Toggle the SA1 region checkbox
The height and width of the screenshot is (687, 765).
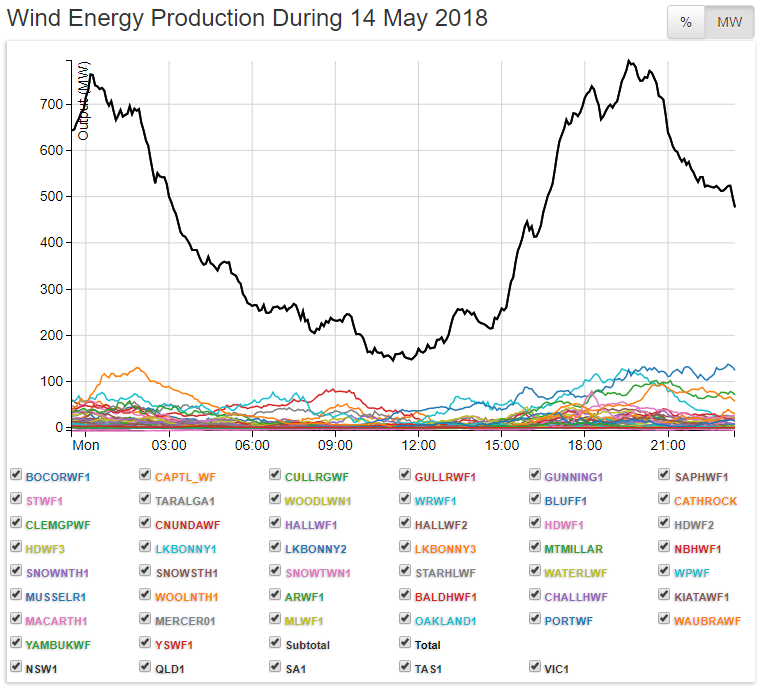[276, 668]
